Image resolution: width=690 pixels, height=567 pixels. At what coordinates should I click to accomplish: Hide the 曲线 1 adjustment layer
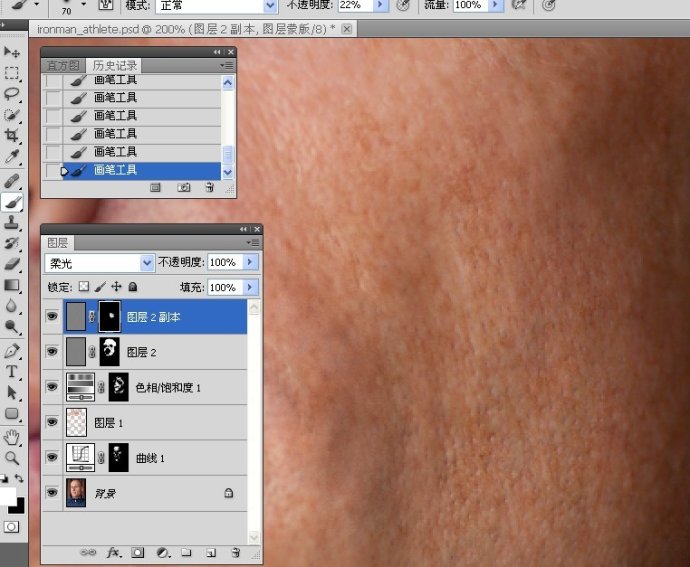pos(51,457)
